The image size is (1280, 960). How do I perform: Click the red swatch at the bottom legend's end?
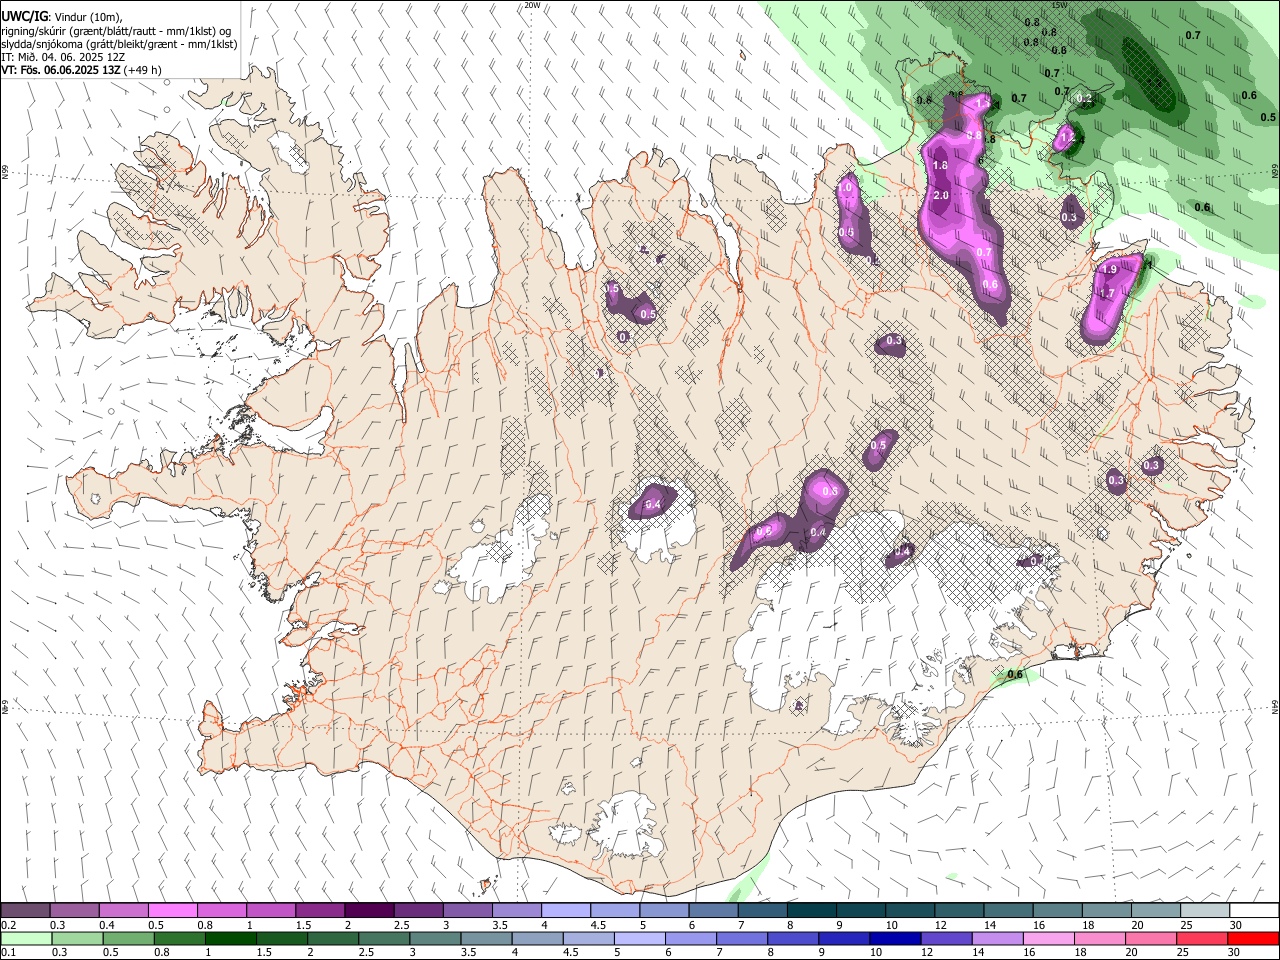tap(1253, 939)
